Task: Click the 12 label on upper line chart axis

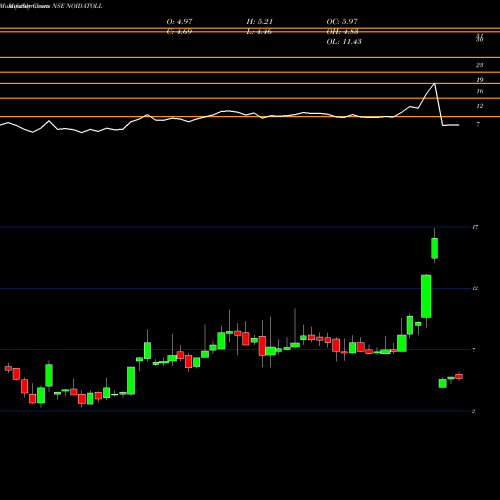Action: pos(479,106)
